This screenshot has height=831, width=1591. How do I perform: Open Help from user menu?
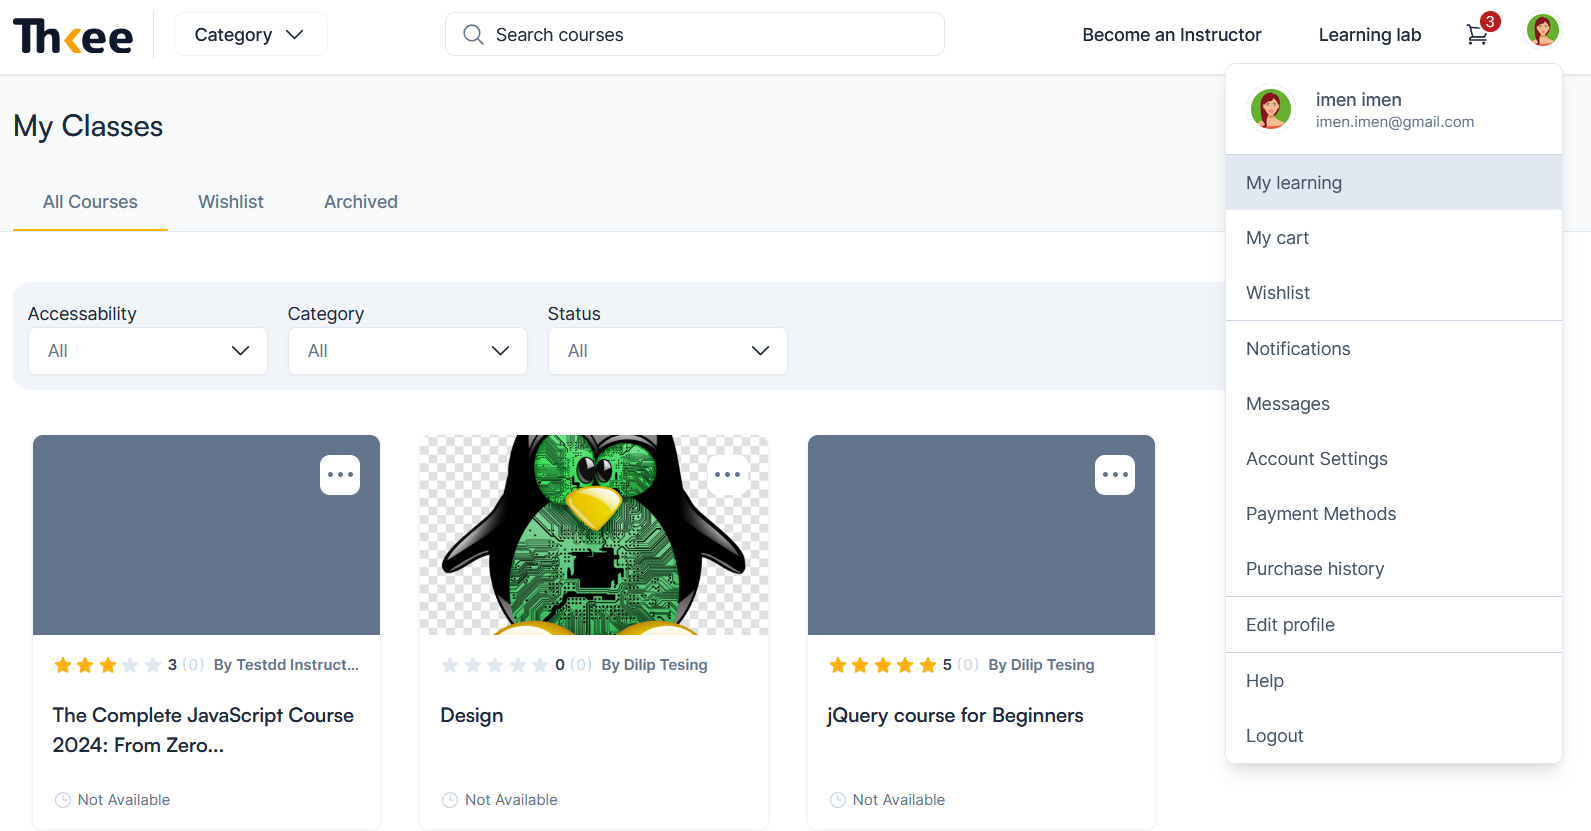[1394, 681]
